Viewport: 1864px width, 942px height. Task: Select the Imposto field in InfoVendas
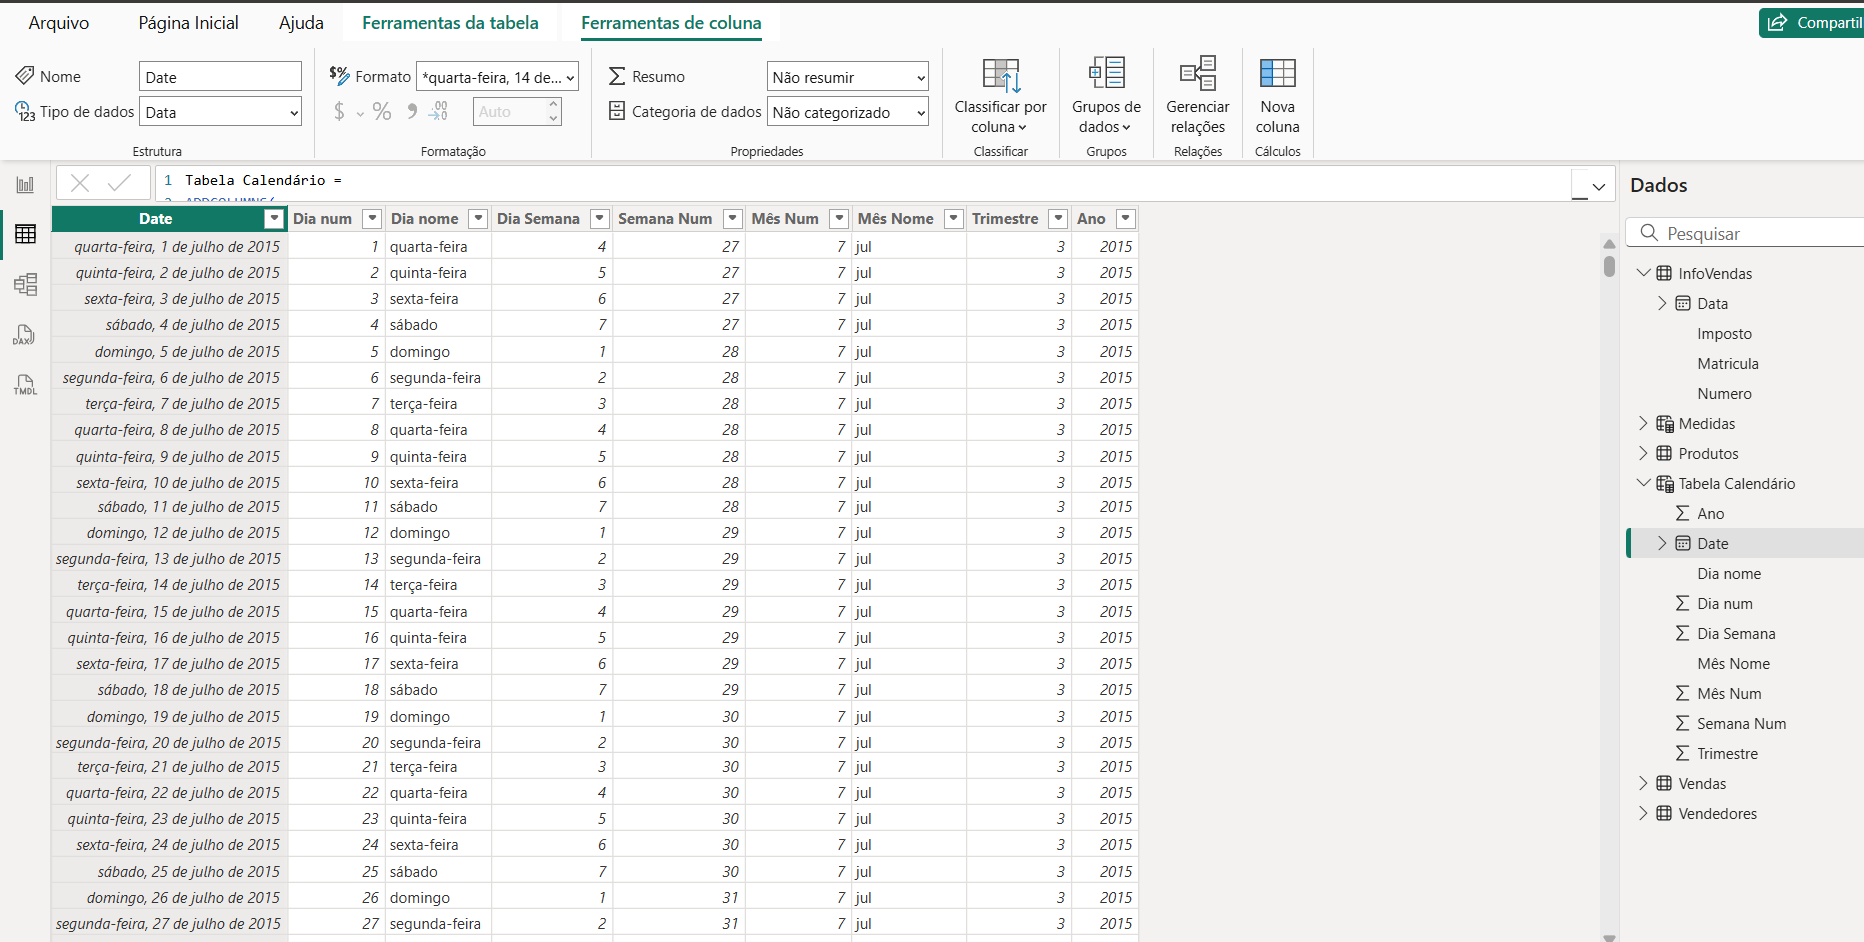(x=1724, y=333)
